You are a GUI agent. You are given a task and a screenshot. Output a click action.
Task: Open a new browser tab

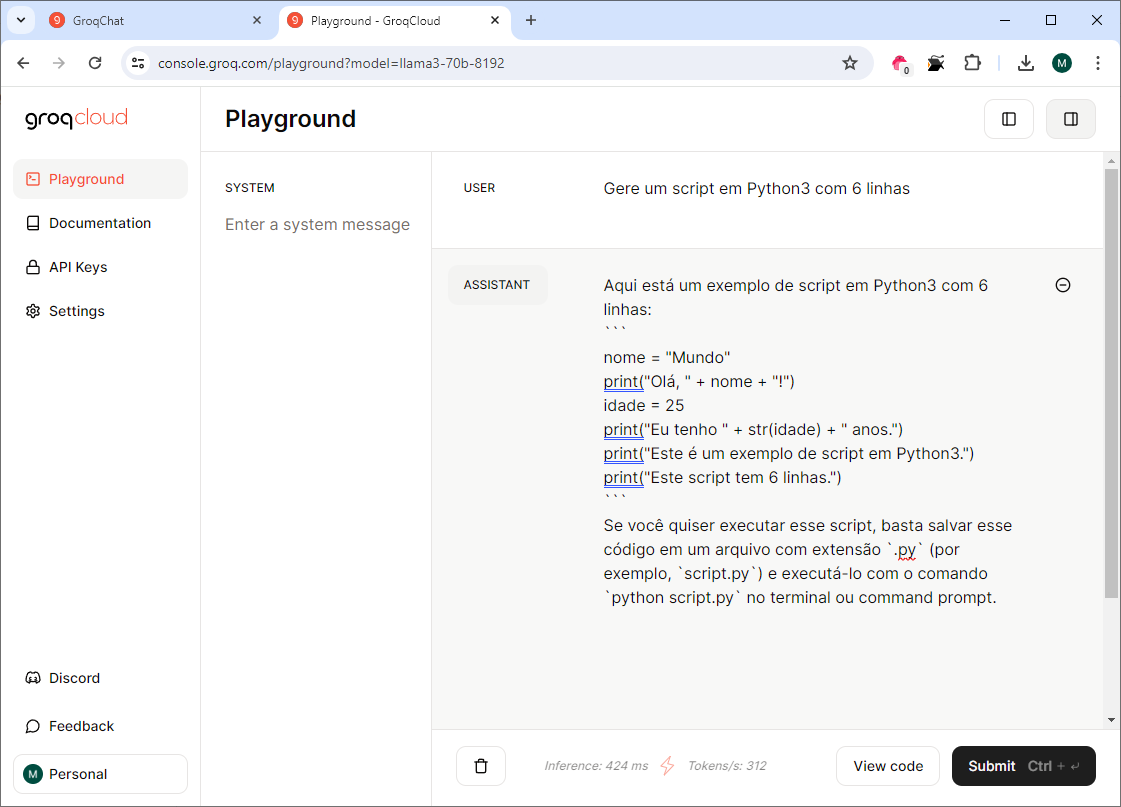[x=530, y=21]
